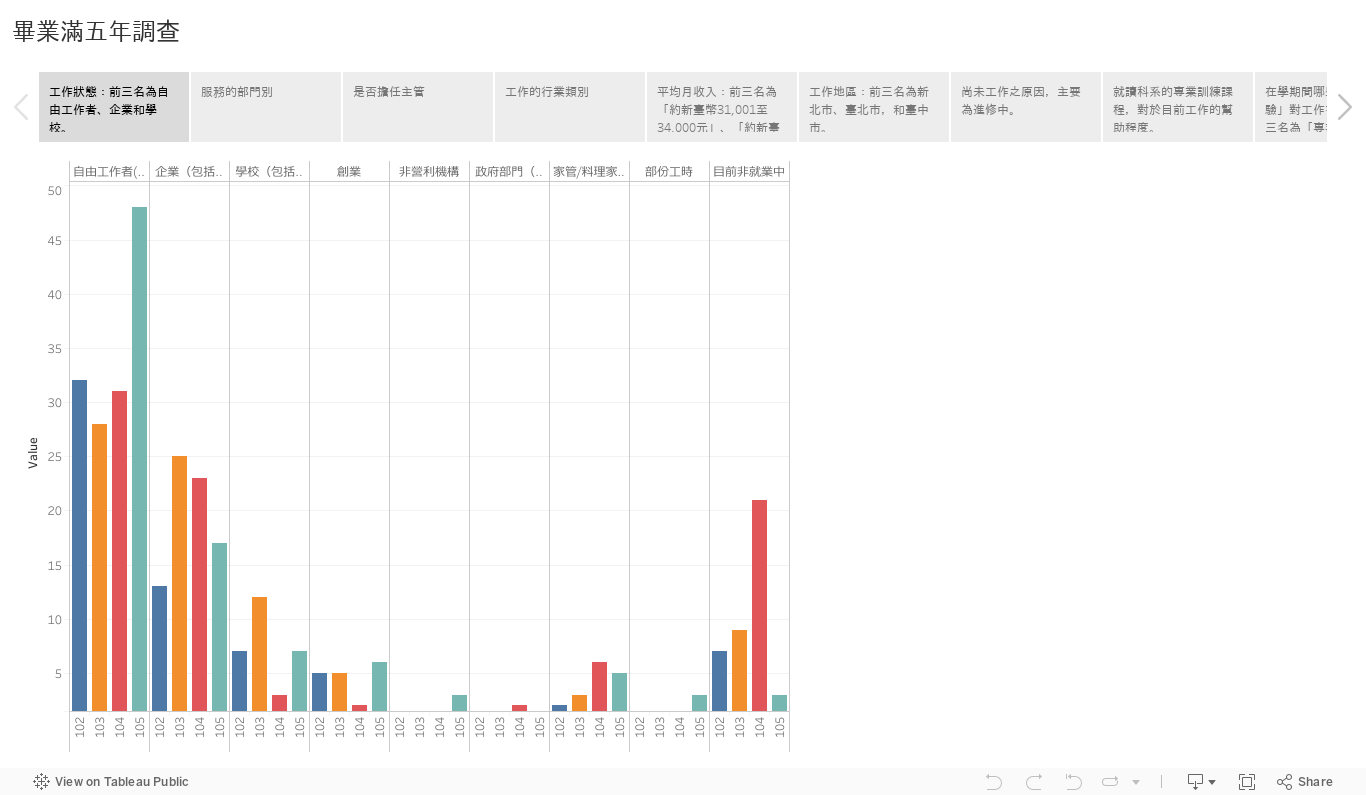The width and height of the screenshot is (1366, 795).
Task: Click the orange 103 bar under 目前非就業中
Action: pyautogui.click(x=739, y=670)
